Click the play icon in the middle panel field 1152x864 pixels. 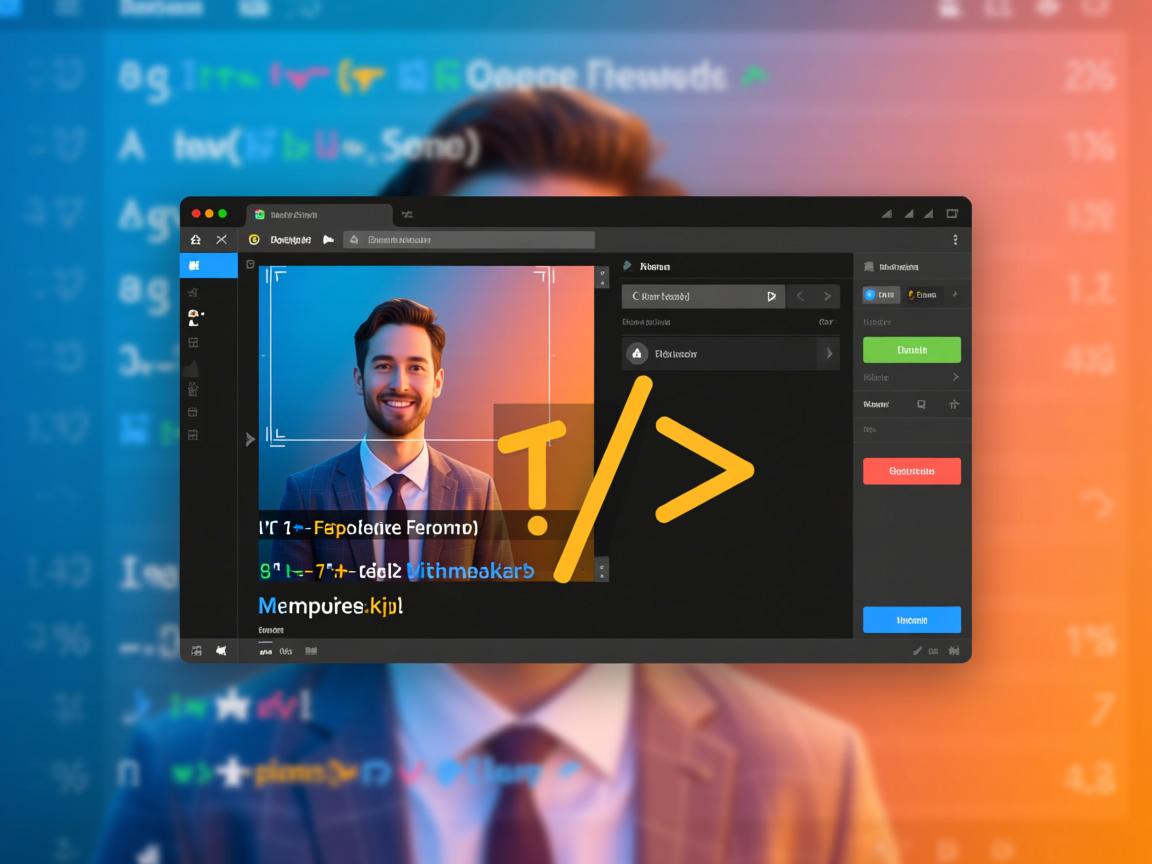(x=770, y=296)
